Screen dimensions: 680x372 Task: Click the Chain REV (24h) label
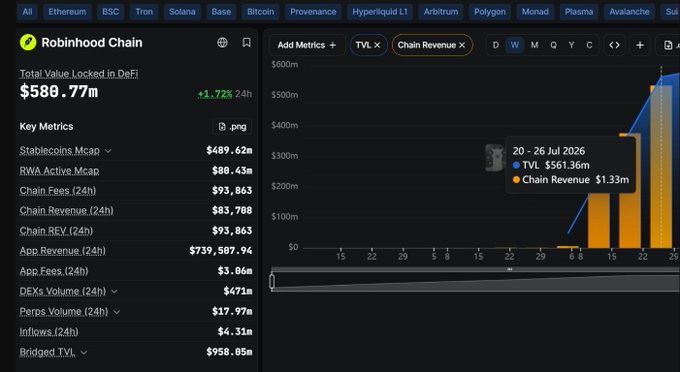coord(56,231)
